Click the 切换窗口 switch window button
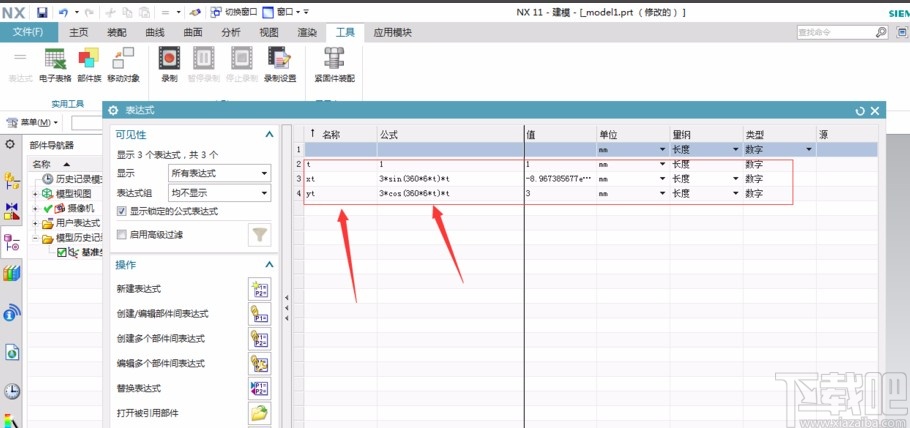This screenshot has height=428, width=910. [234, 12]
